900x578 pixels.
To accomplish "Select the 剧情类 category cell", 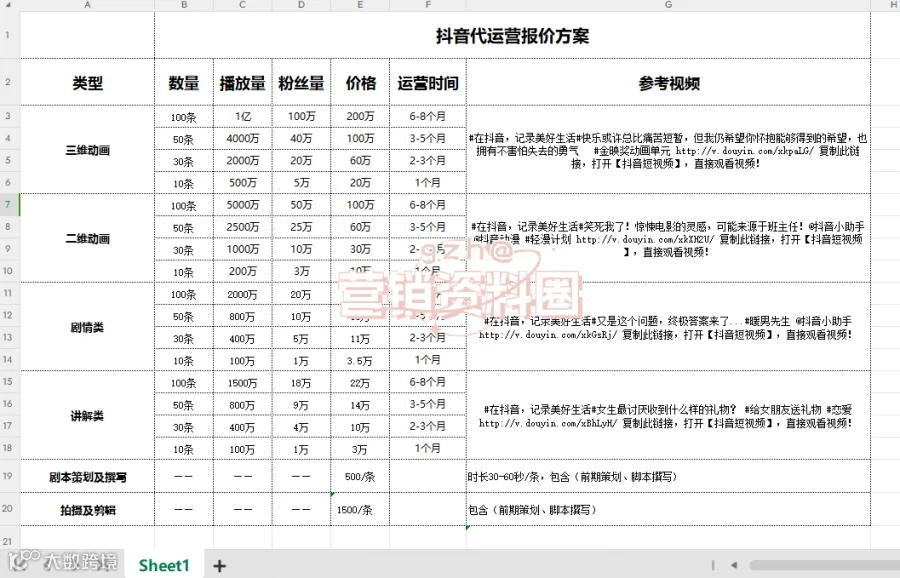I will point(87,327).
